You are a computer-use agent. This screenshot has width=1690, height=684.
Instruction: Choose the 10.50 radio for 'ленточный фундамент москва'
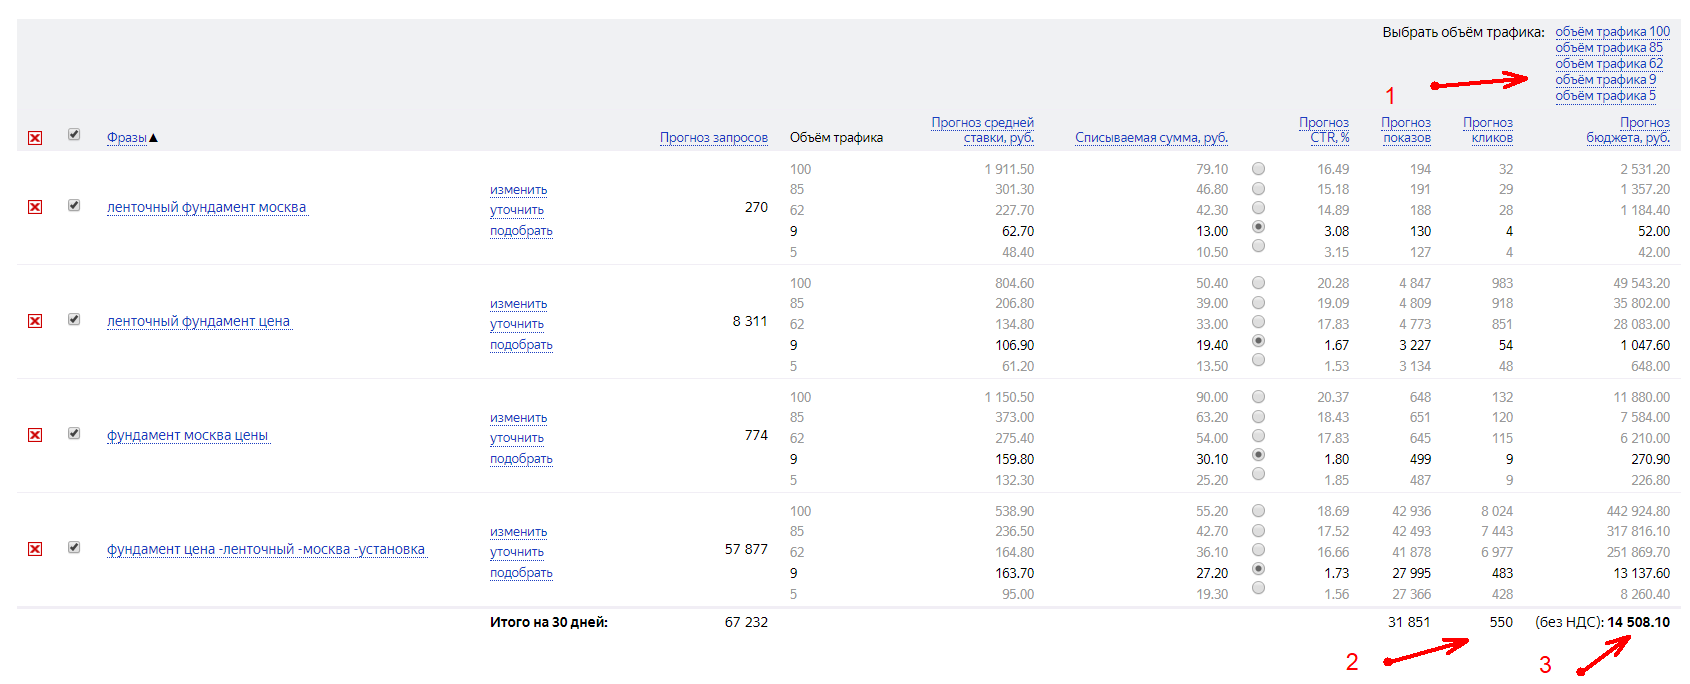coord(1258,246)
